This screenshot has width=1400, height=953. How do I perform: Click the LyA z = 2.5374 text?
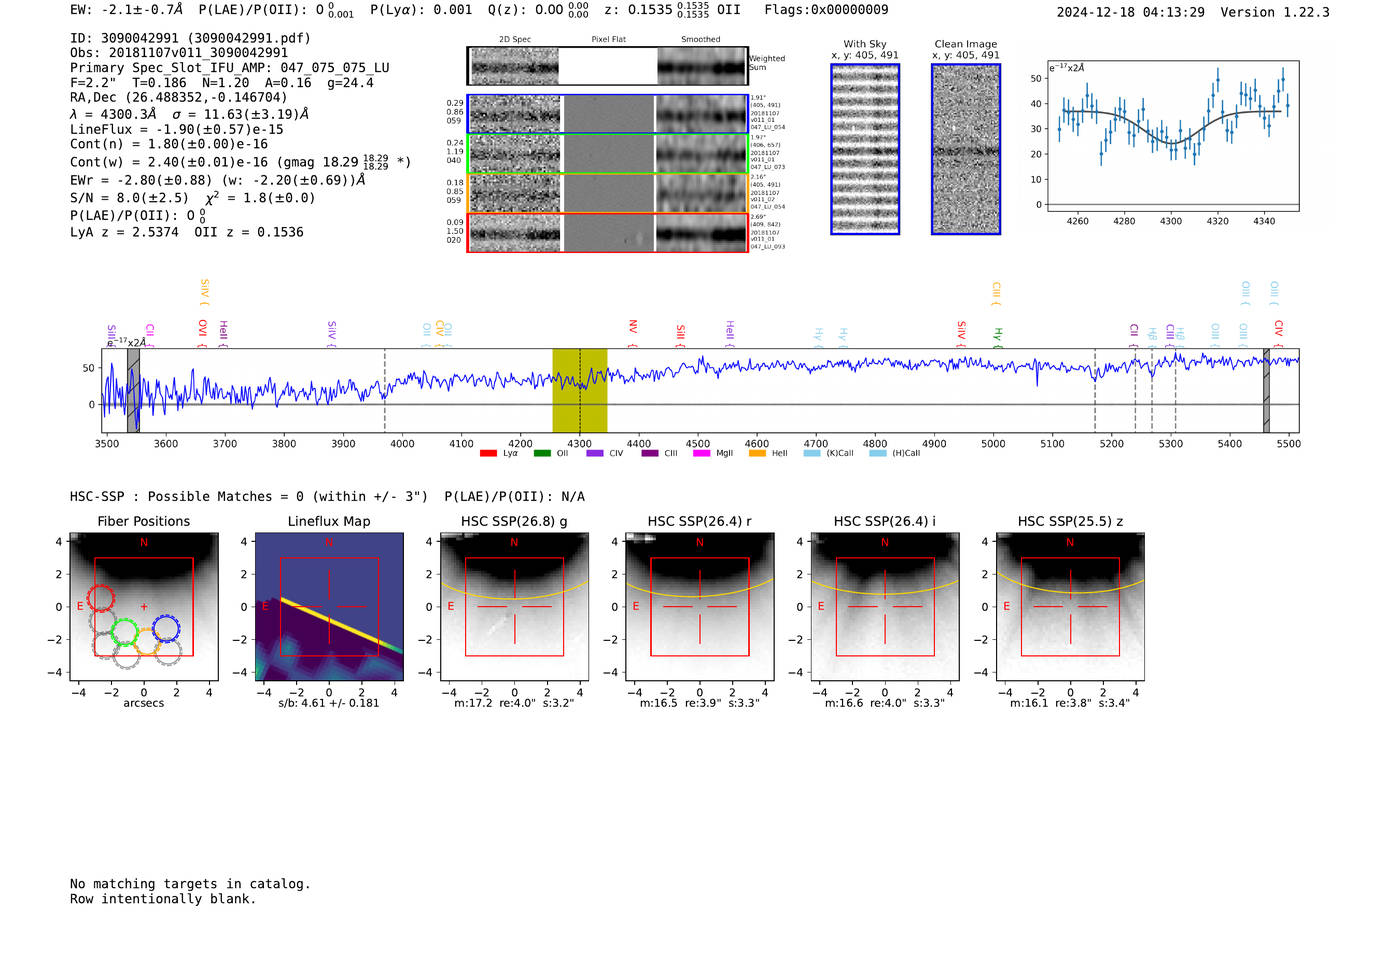[124, 232]
